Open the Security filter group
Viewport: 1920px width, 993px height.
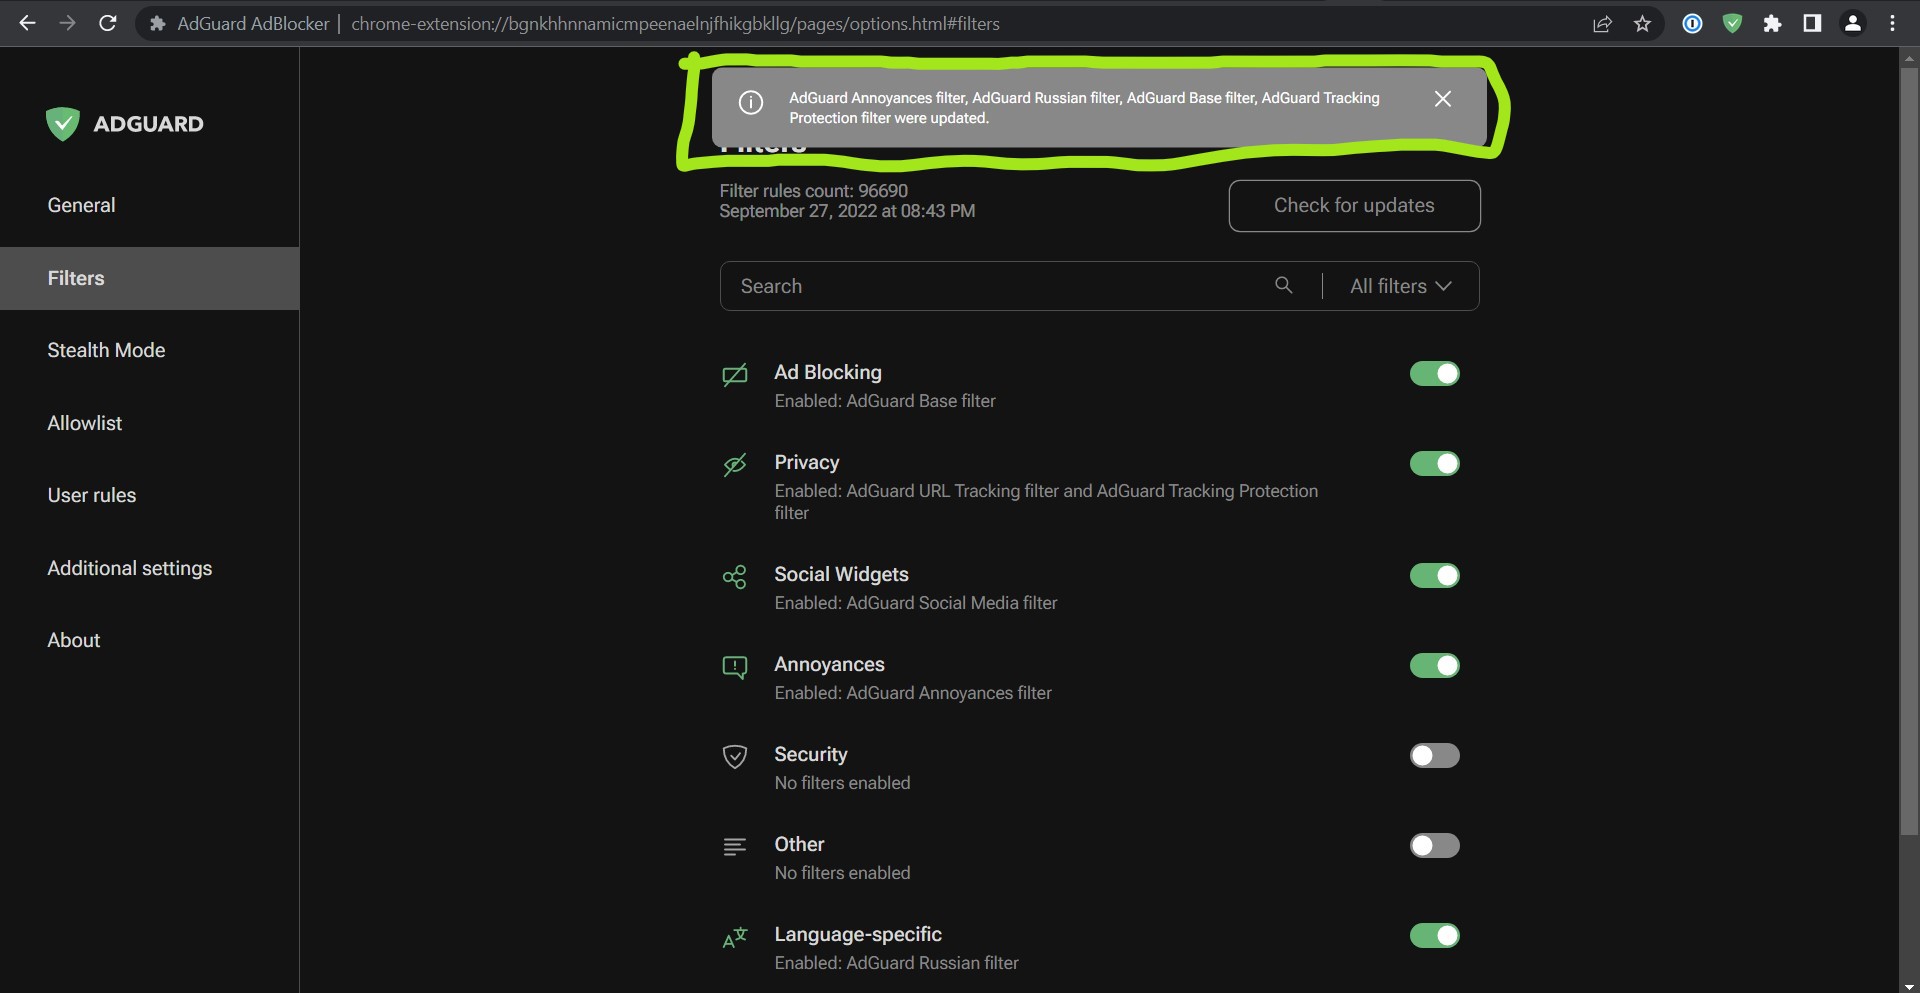[811, 754]
